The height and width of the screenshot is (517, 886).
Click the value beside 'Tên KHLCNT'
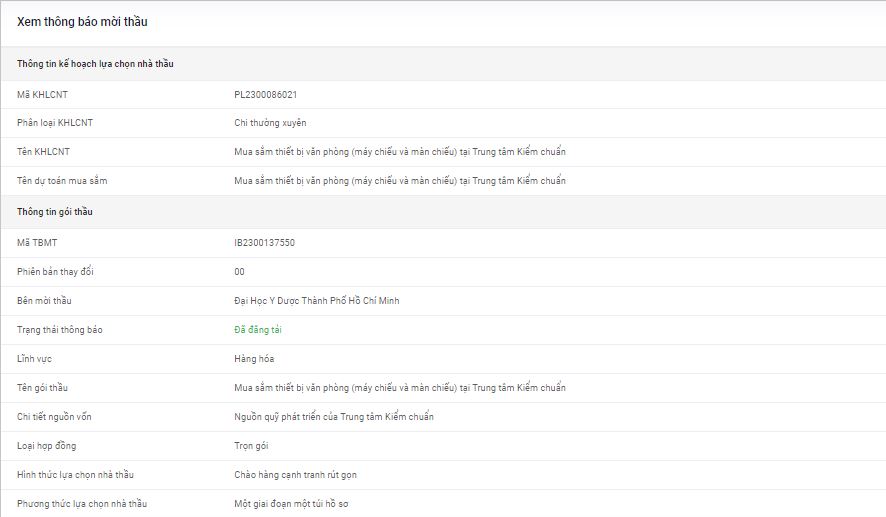point(400,152)
